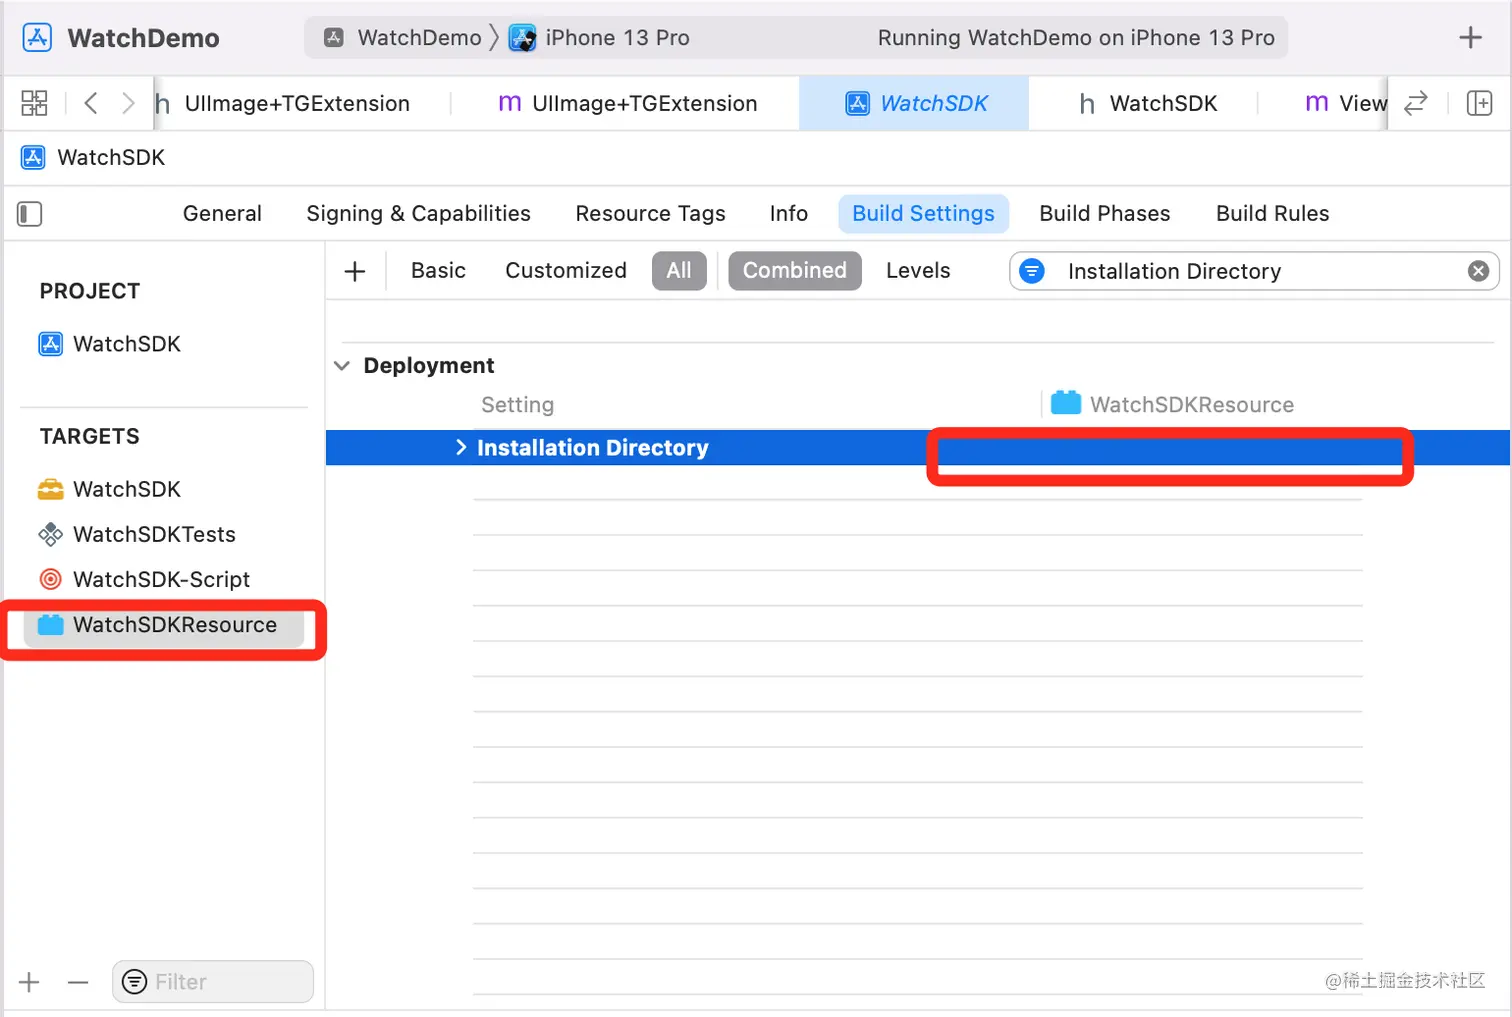Toggle the targets sidebar panel icon
Image resolution: width=1512 pixels, height=1017 pixels.
pyautogui.click(x=30, y=214)
